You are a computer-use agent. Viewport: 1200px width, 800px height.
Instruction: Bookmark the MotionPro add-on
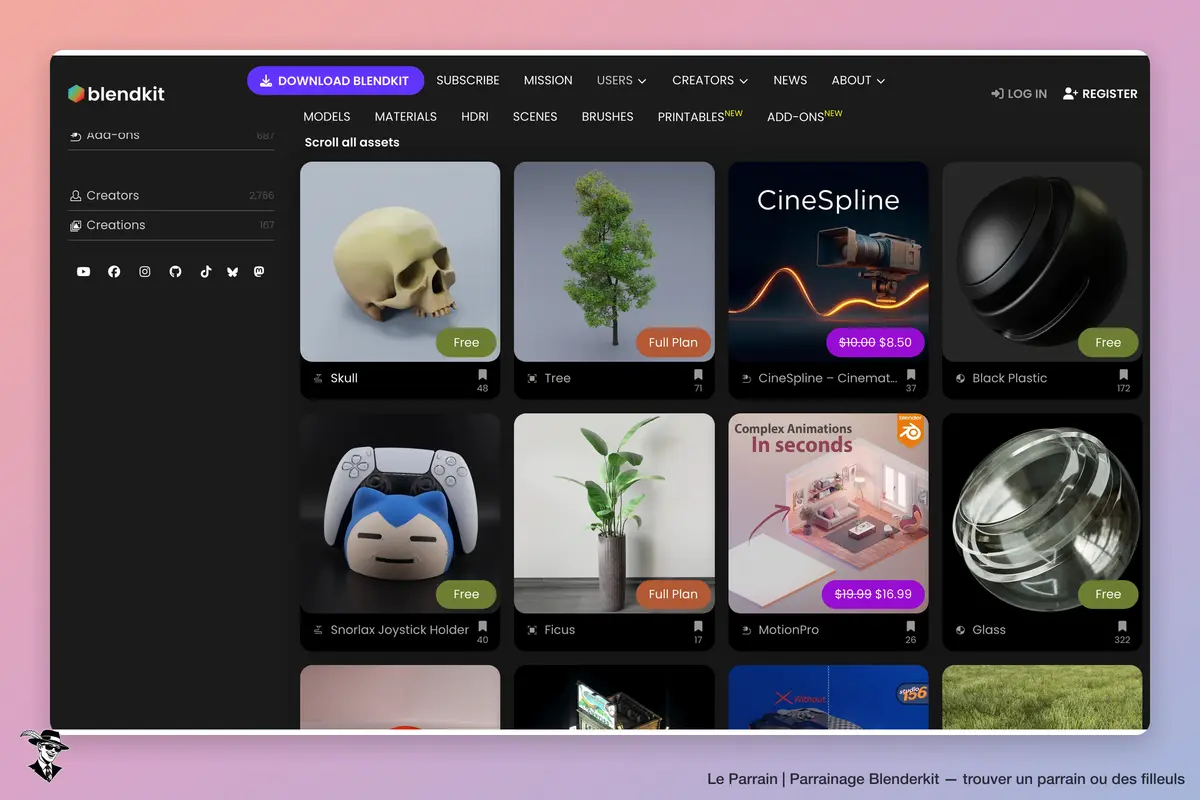[911, 628]
